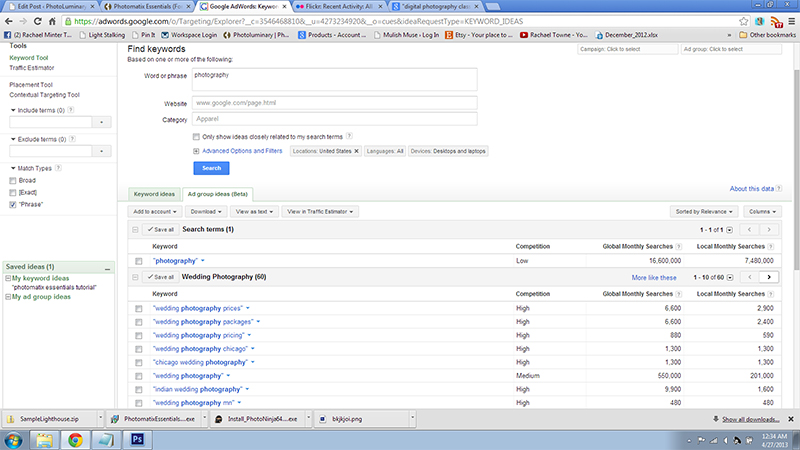Open the View as text dropdown

click(x=254, y=212)
